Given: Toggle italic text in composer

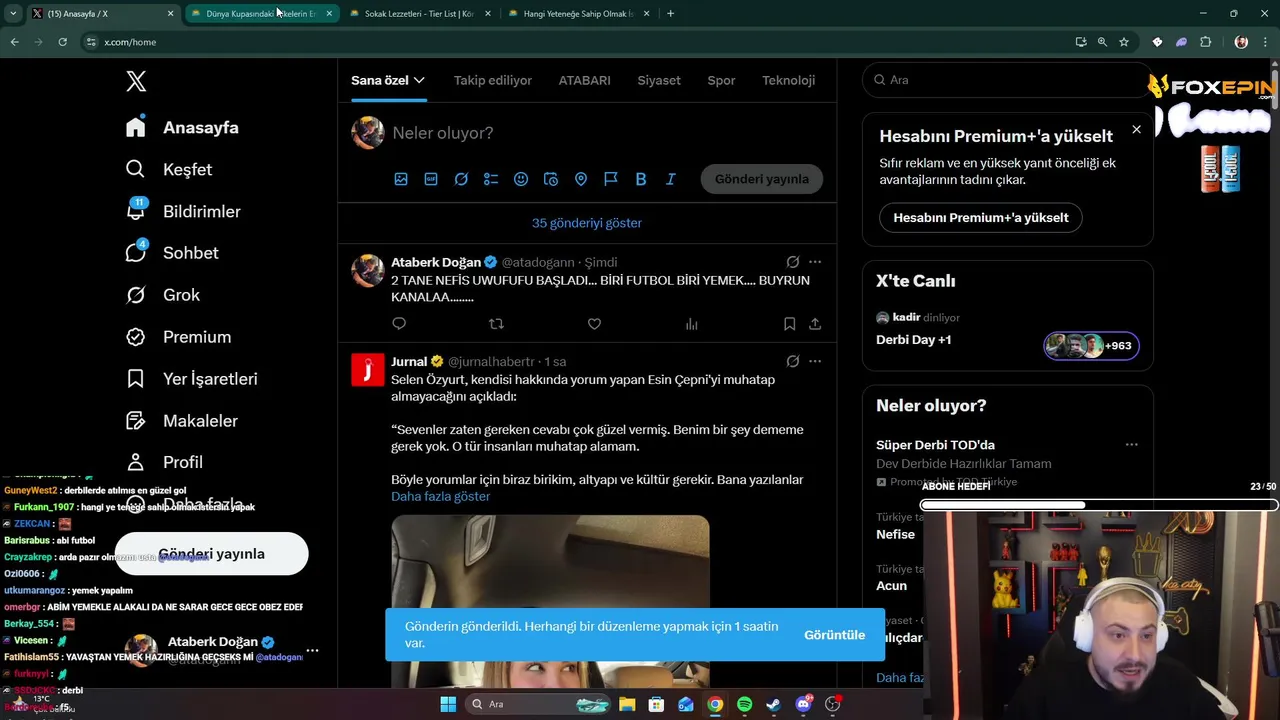Looking at the screenshot, I should pos(671,179).
